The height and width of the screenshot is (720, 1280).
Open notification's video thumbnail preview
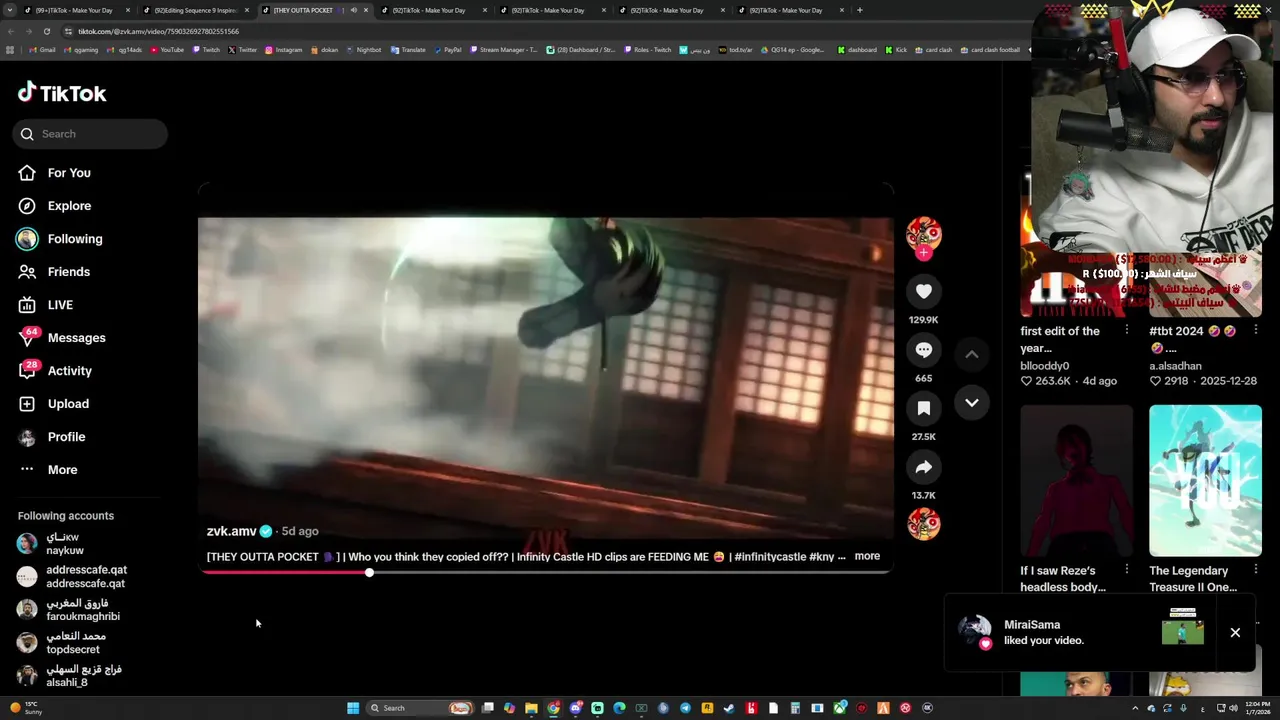(1183, 627)
